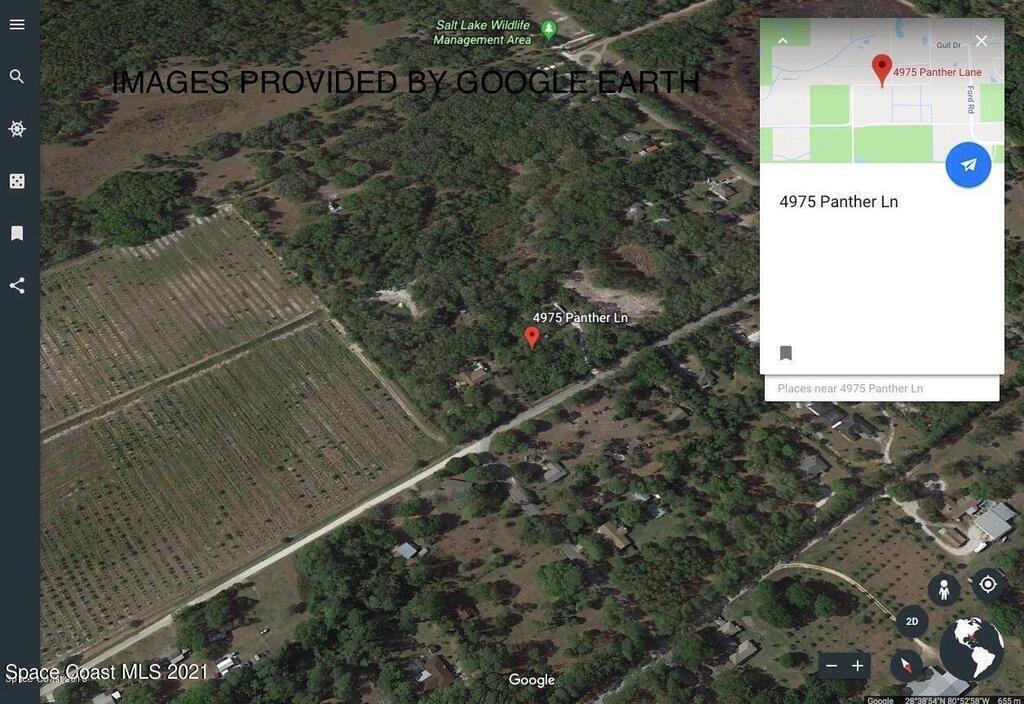Click the globe navigation thumbnail

coord(971,648)
